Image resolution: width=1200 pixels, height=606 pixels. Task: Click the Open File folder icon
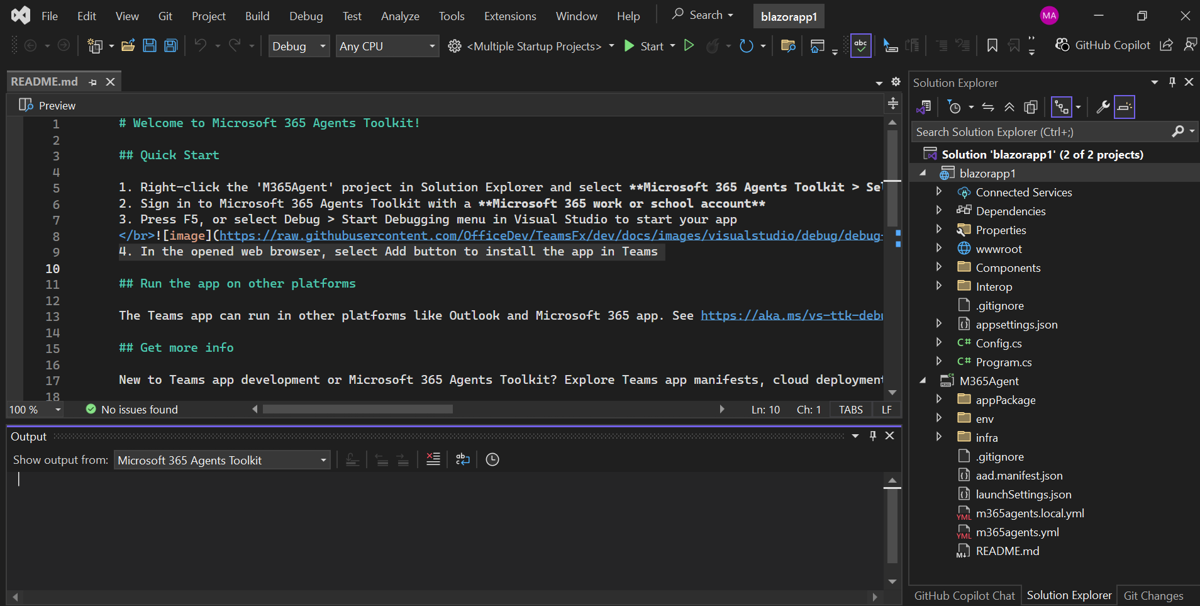128,46
